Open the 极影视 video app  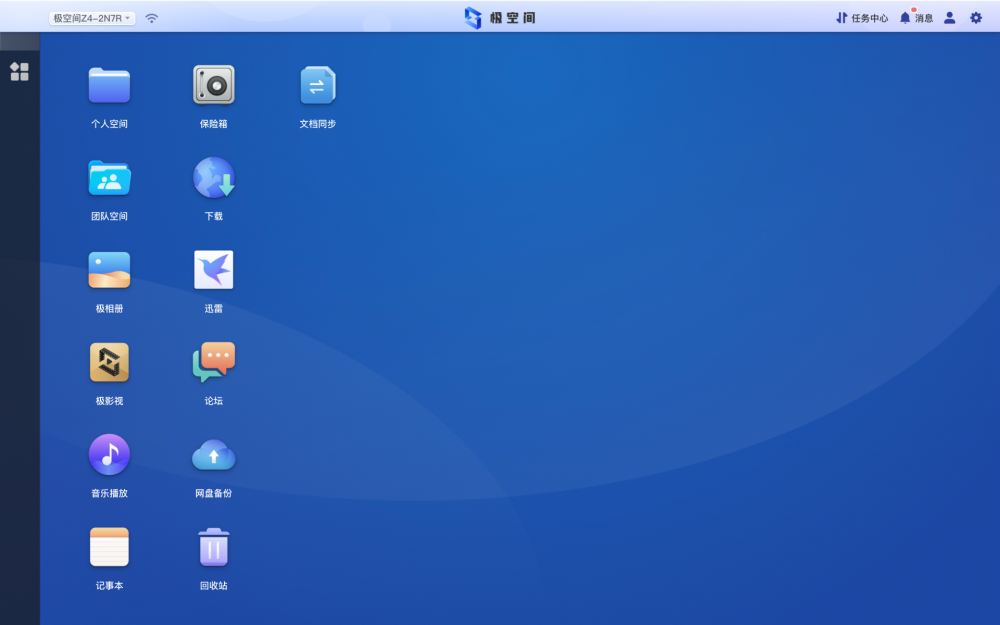tap(109, 362)
